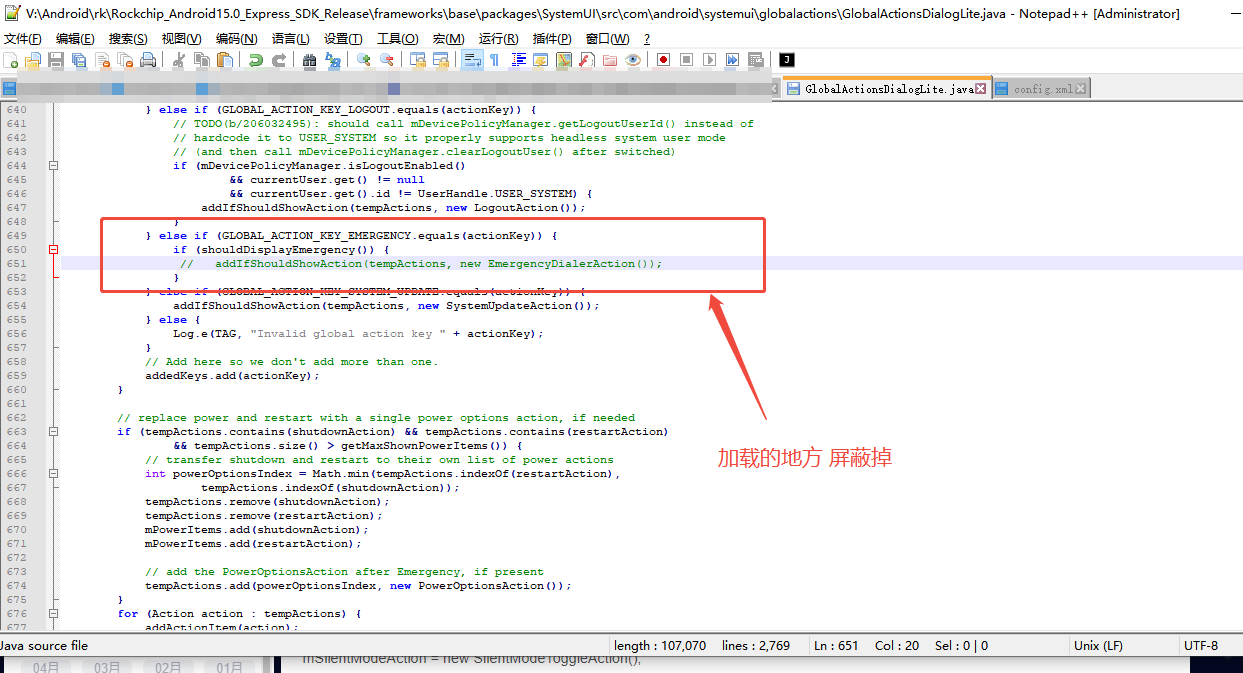
Task: Create a new file with toolbar icon
Action: click(x=11, y=60)
